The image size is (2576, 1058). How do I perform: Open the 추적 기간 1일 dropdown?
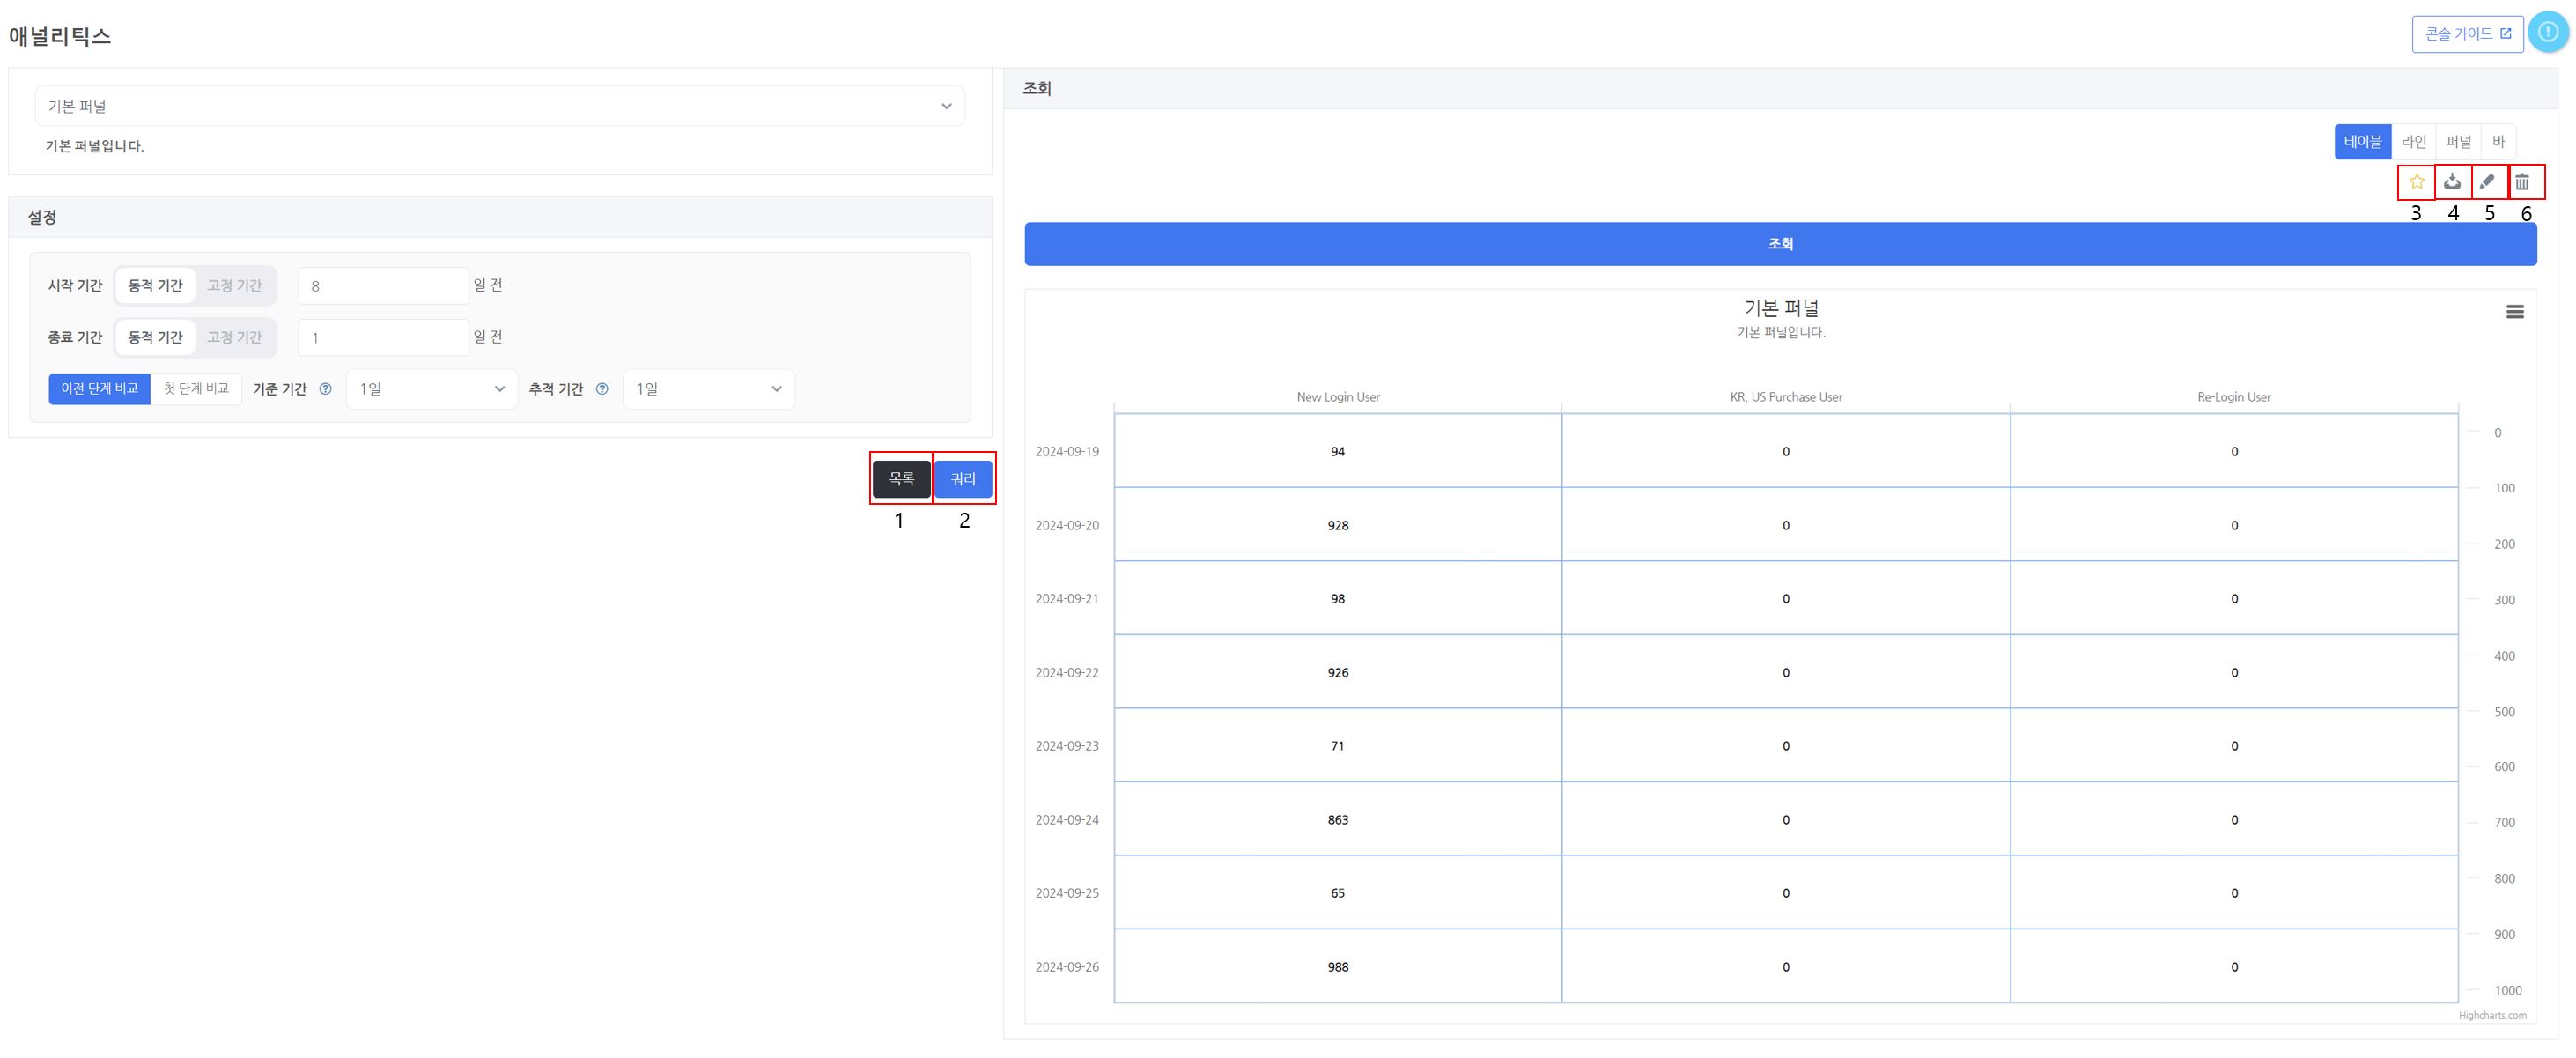(708, 389)
